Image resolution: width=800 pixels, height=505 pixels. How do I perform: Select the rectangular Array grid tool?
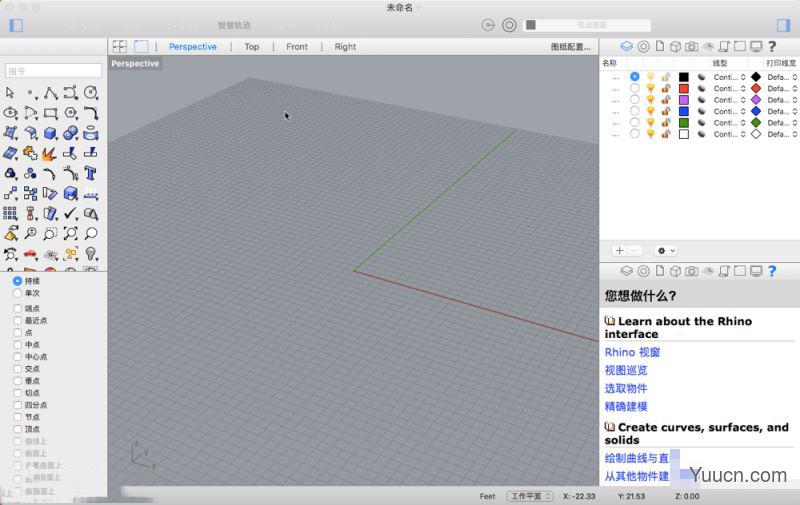[10, 213]
